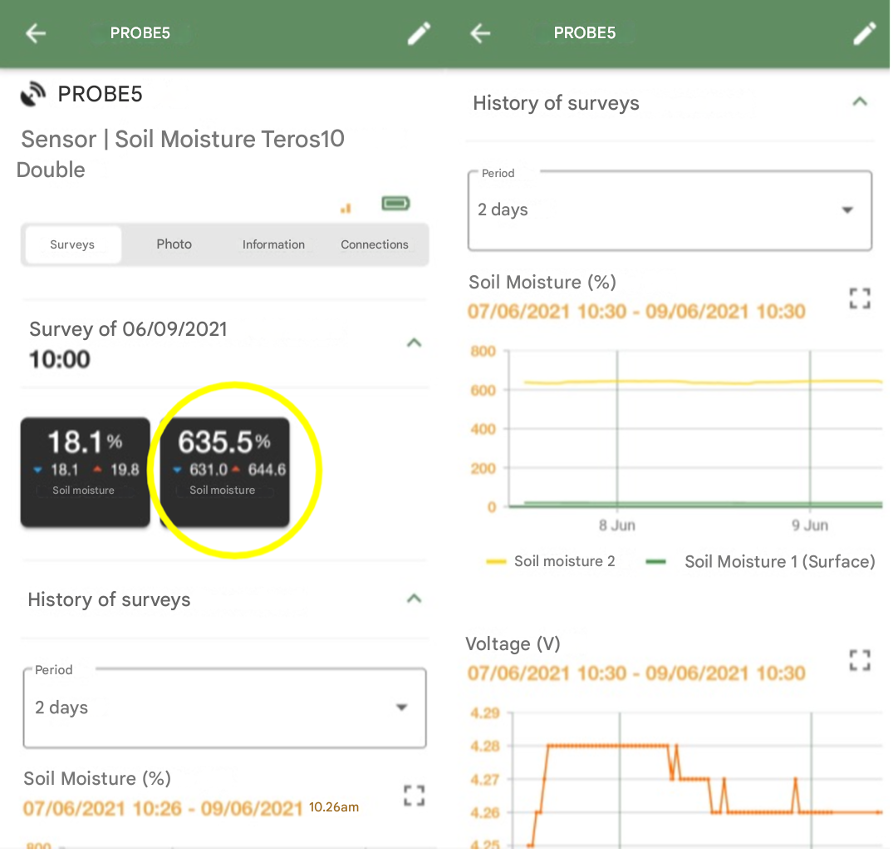
Task: Switch to the Surveys tab
Action: click(72, 245)
